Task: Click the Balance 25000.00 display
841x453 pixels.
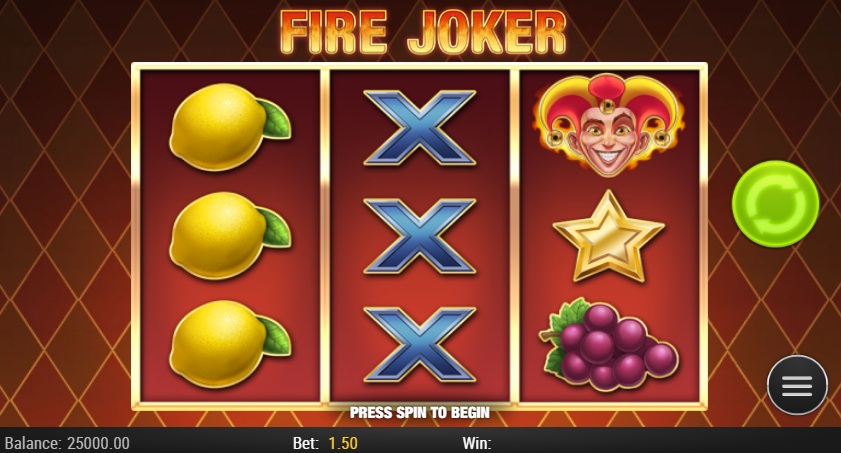Action: pos(98,443)
